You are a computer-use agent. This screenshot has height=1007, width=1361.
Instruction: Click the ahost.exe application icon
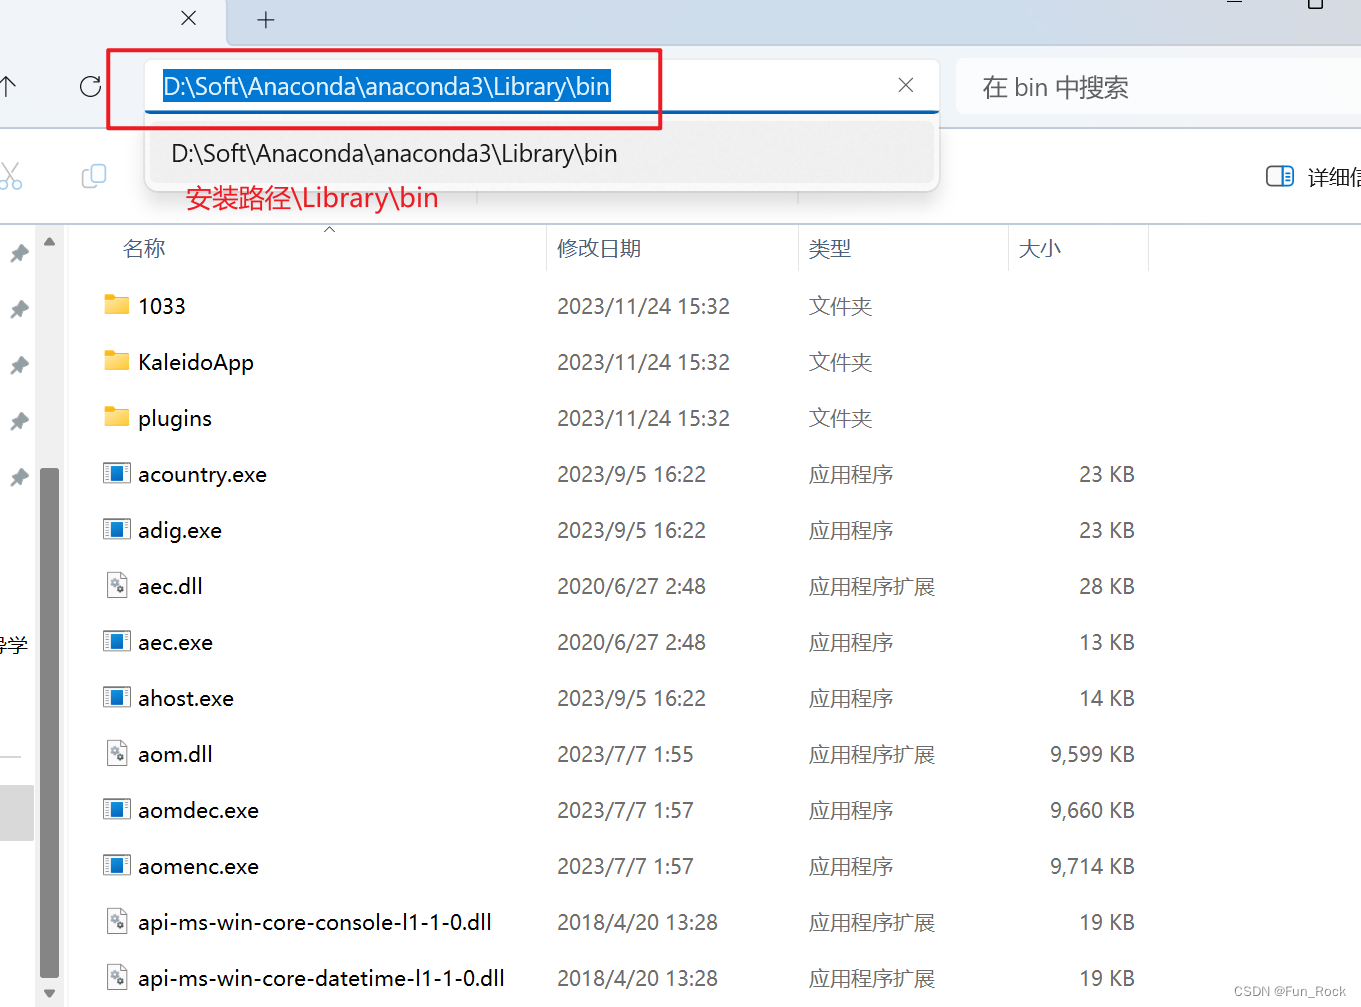[x=117, y=697]
